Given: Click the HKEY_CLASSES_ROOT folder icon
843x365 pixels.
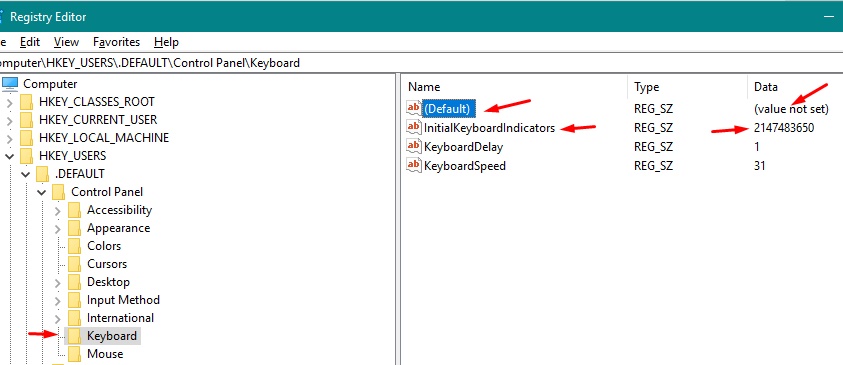Looking at the screenshot, I should 26,102.
